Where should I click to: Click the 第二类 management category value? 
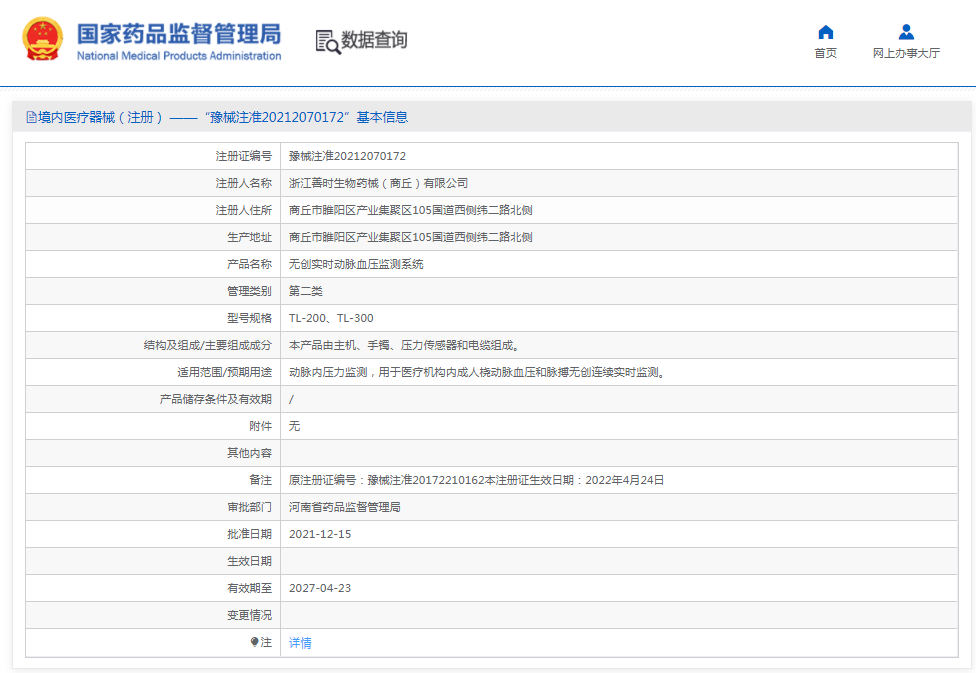click(306, 291)
